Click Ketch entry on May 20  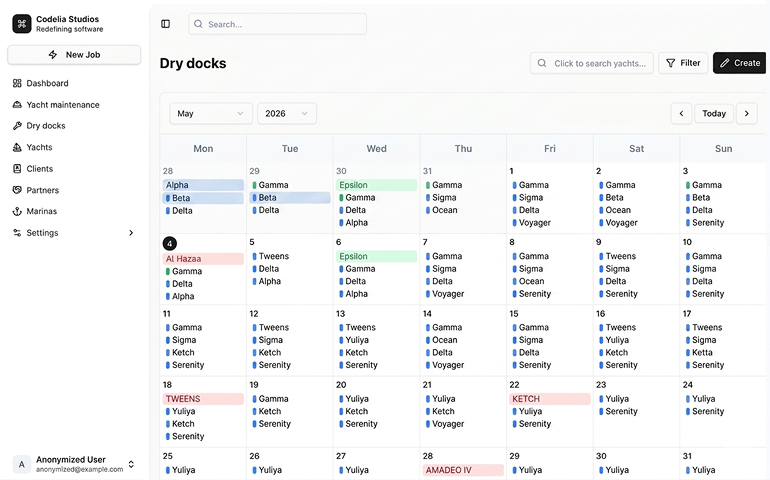[354, 412]
